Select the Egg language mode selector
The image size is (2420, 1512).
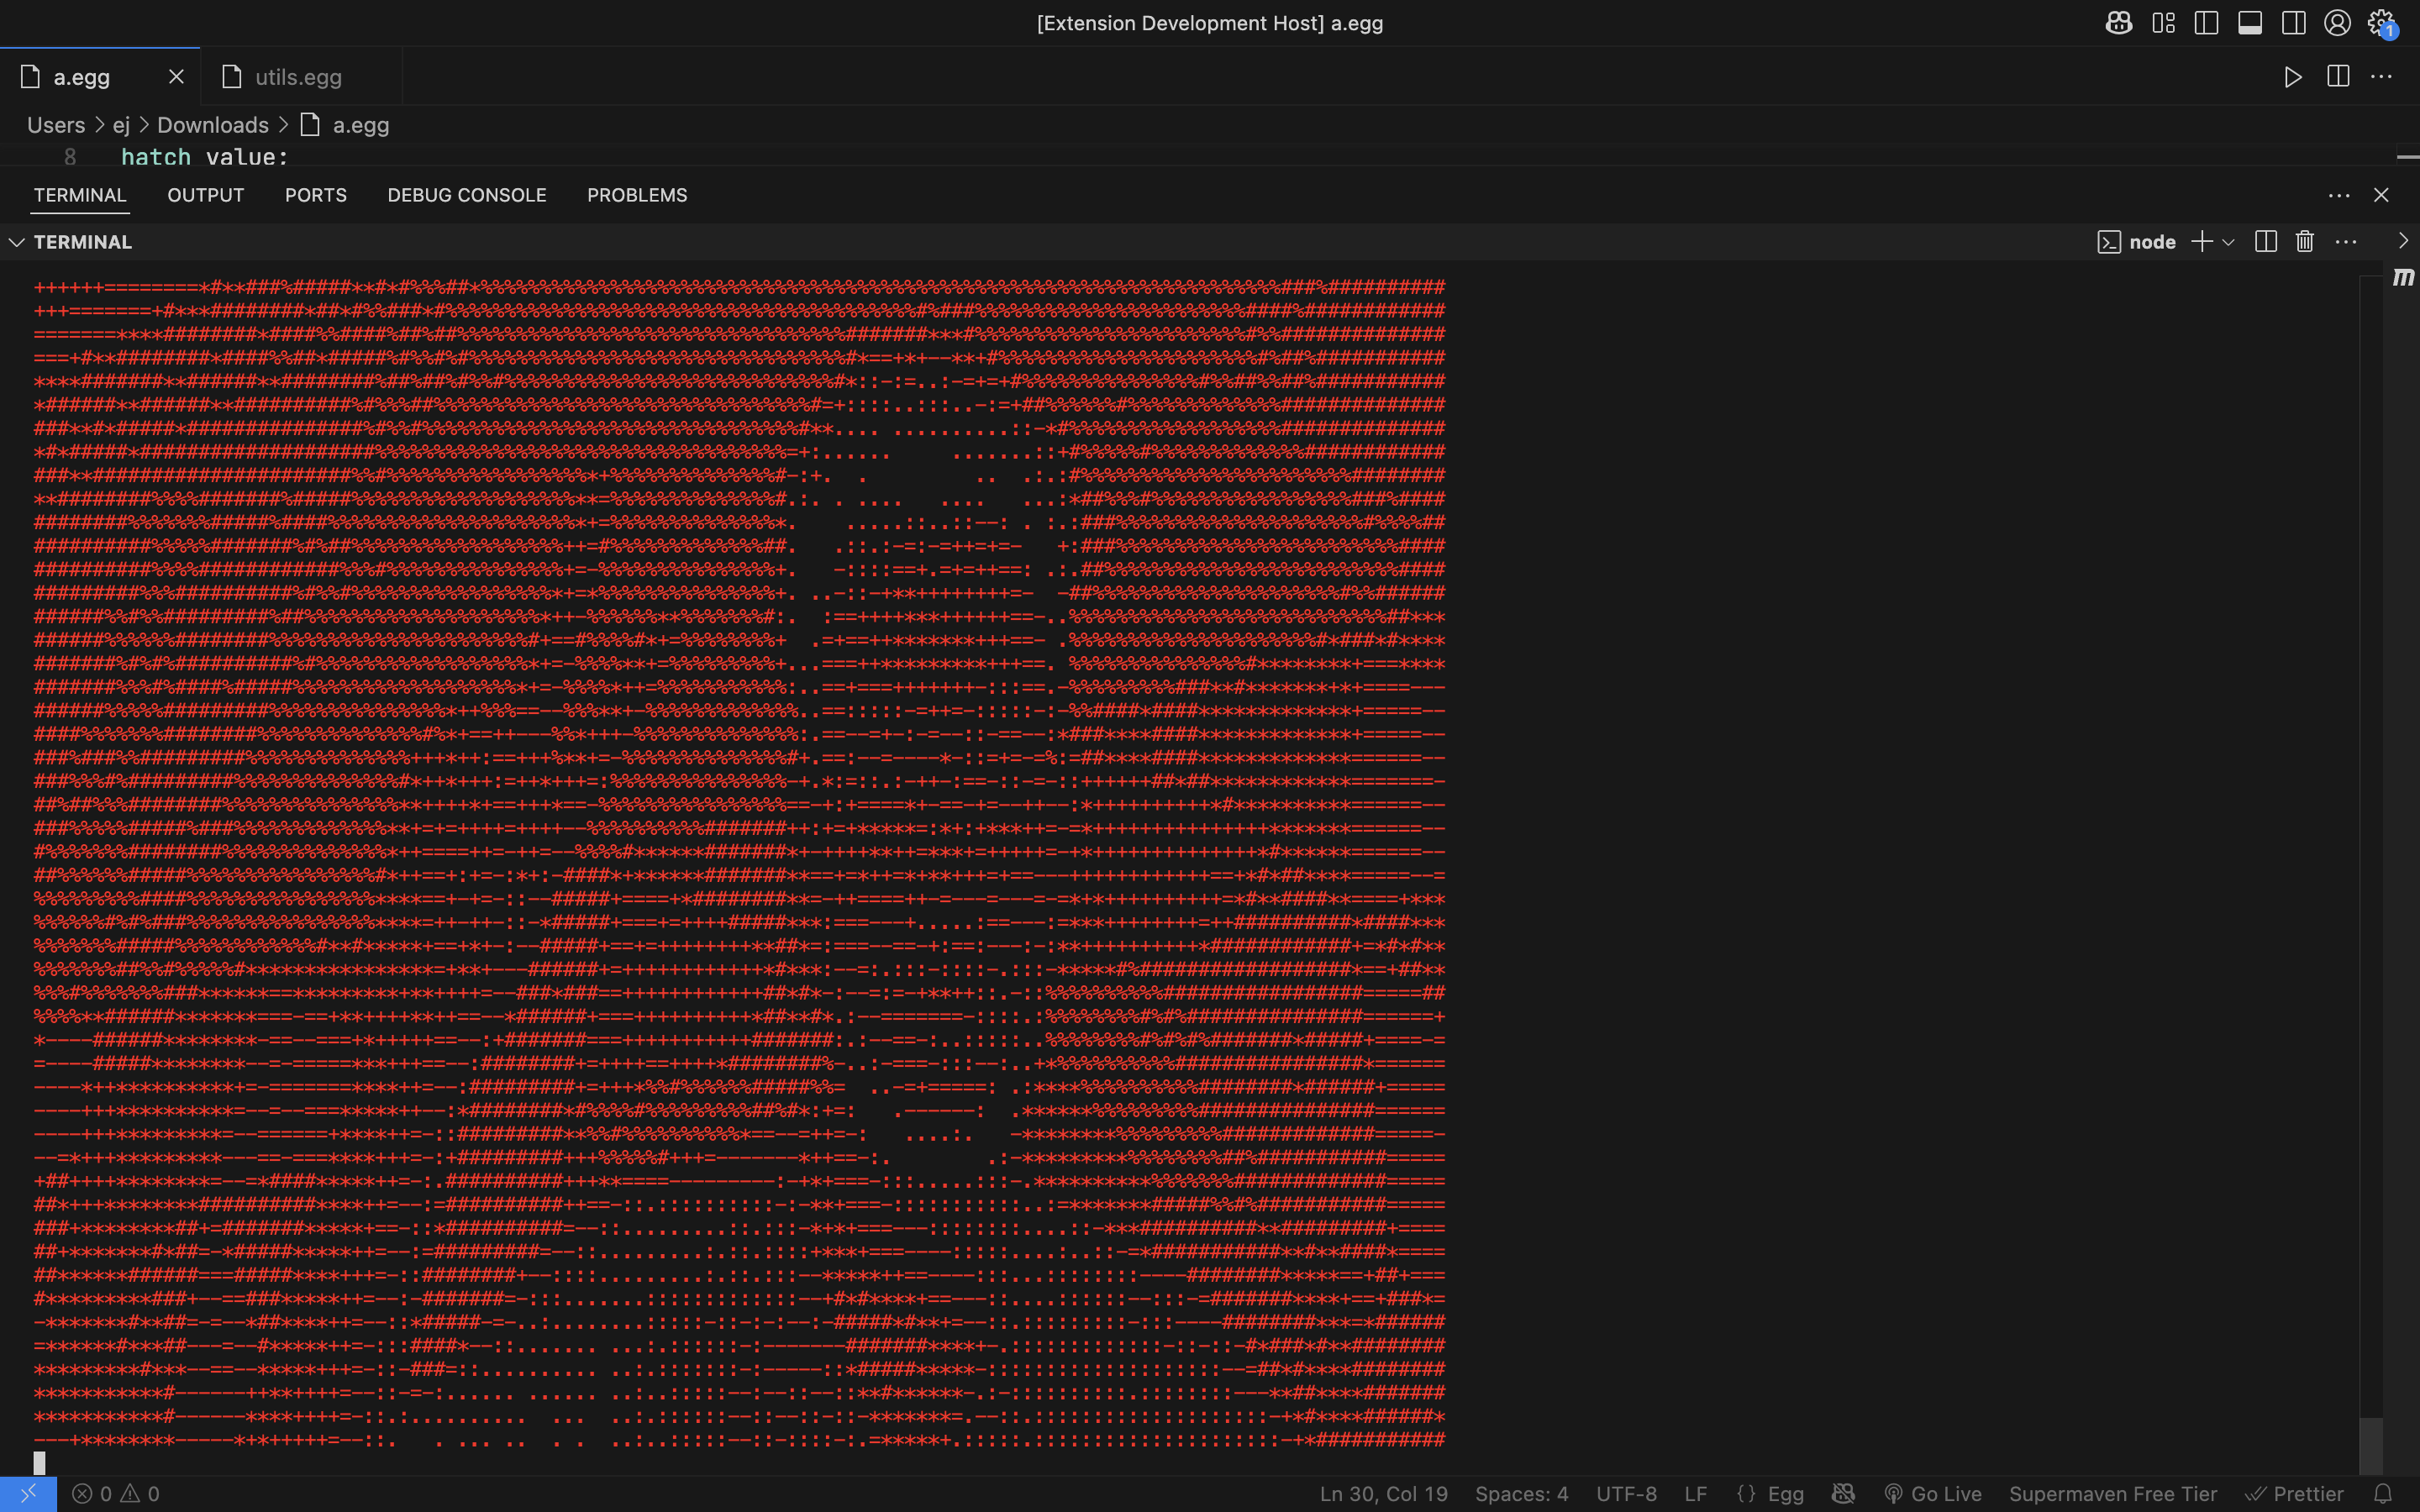[x=1771, y=1494]
